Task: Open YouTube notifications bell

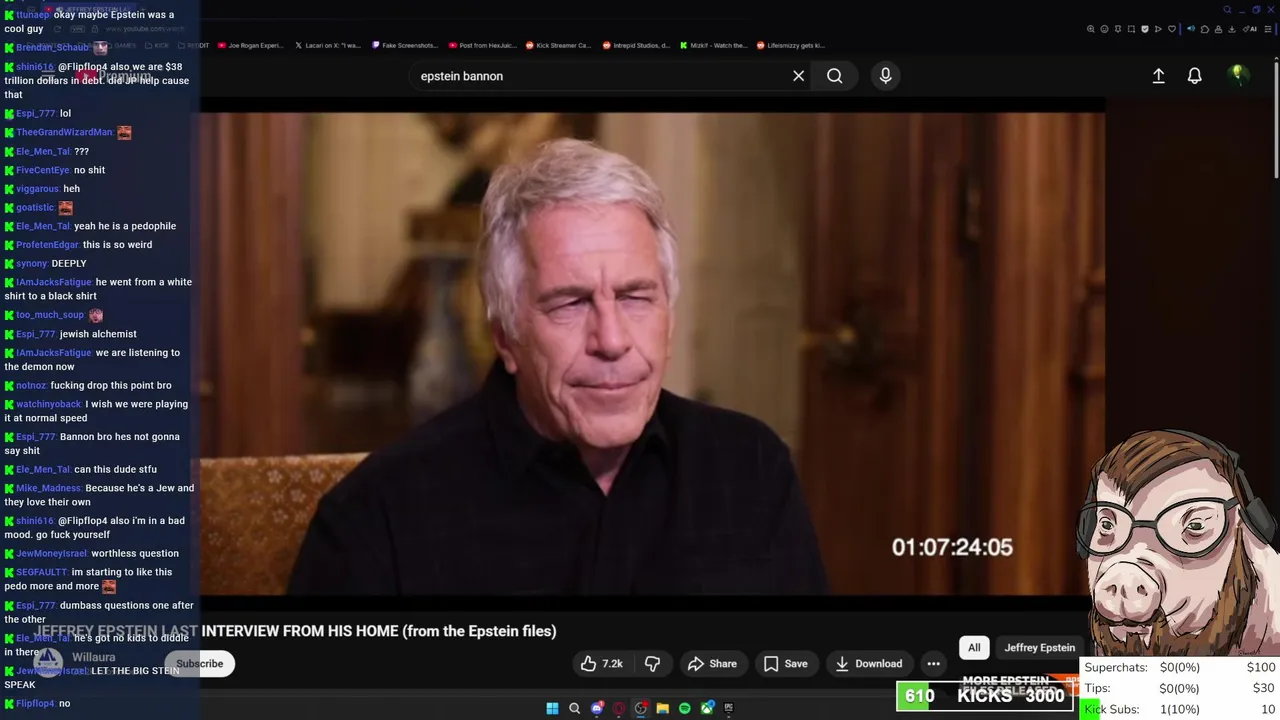Action: (x=1194, y=76)
